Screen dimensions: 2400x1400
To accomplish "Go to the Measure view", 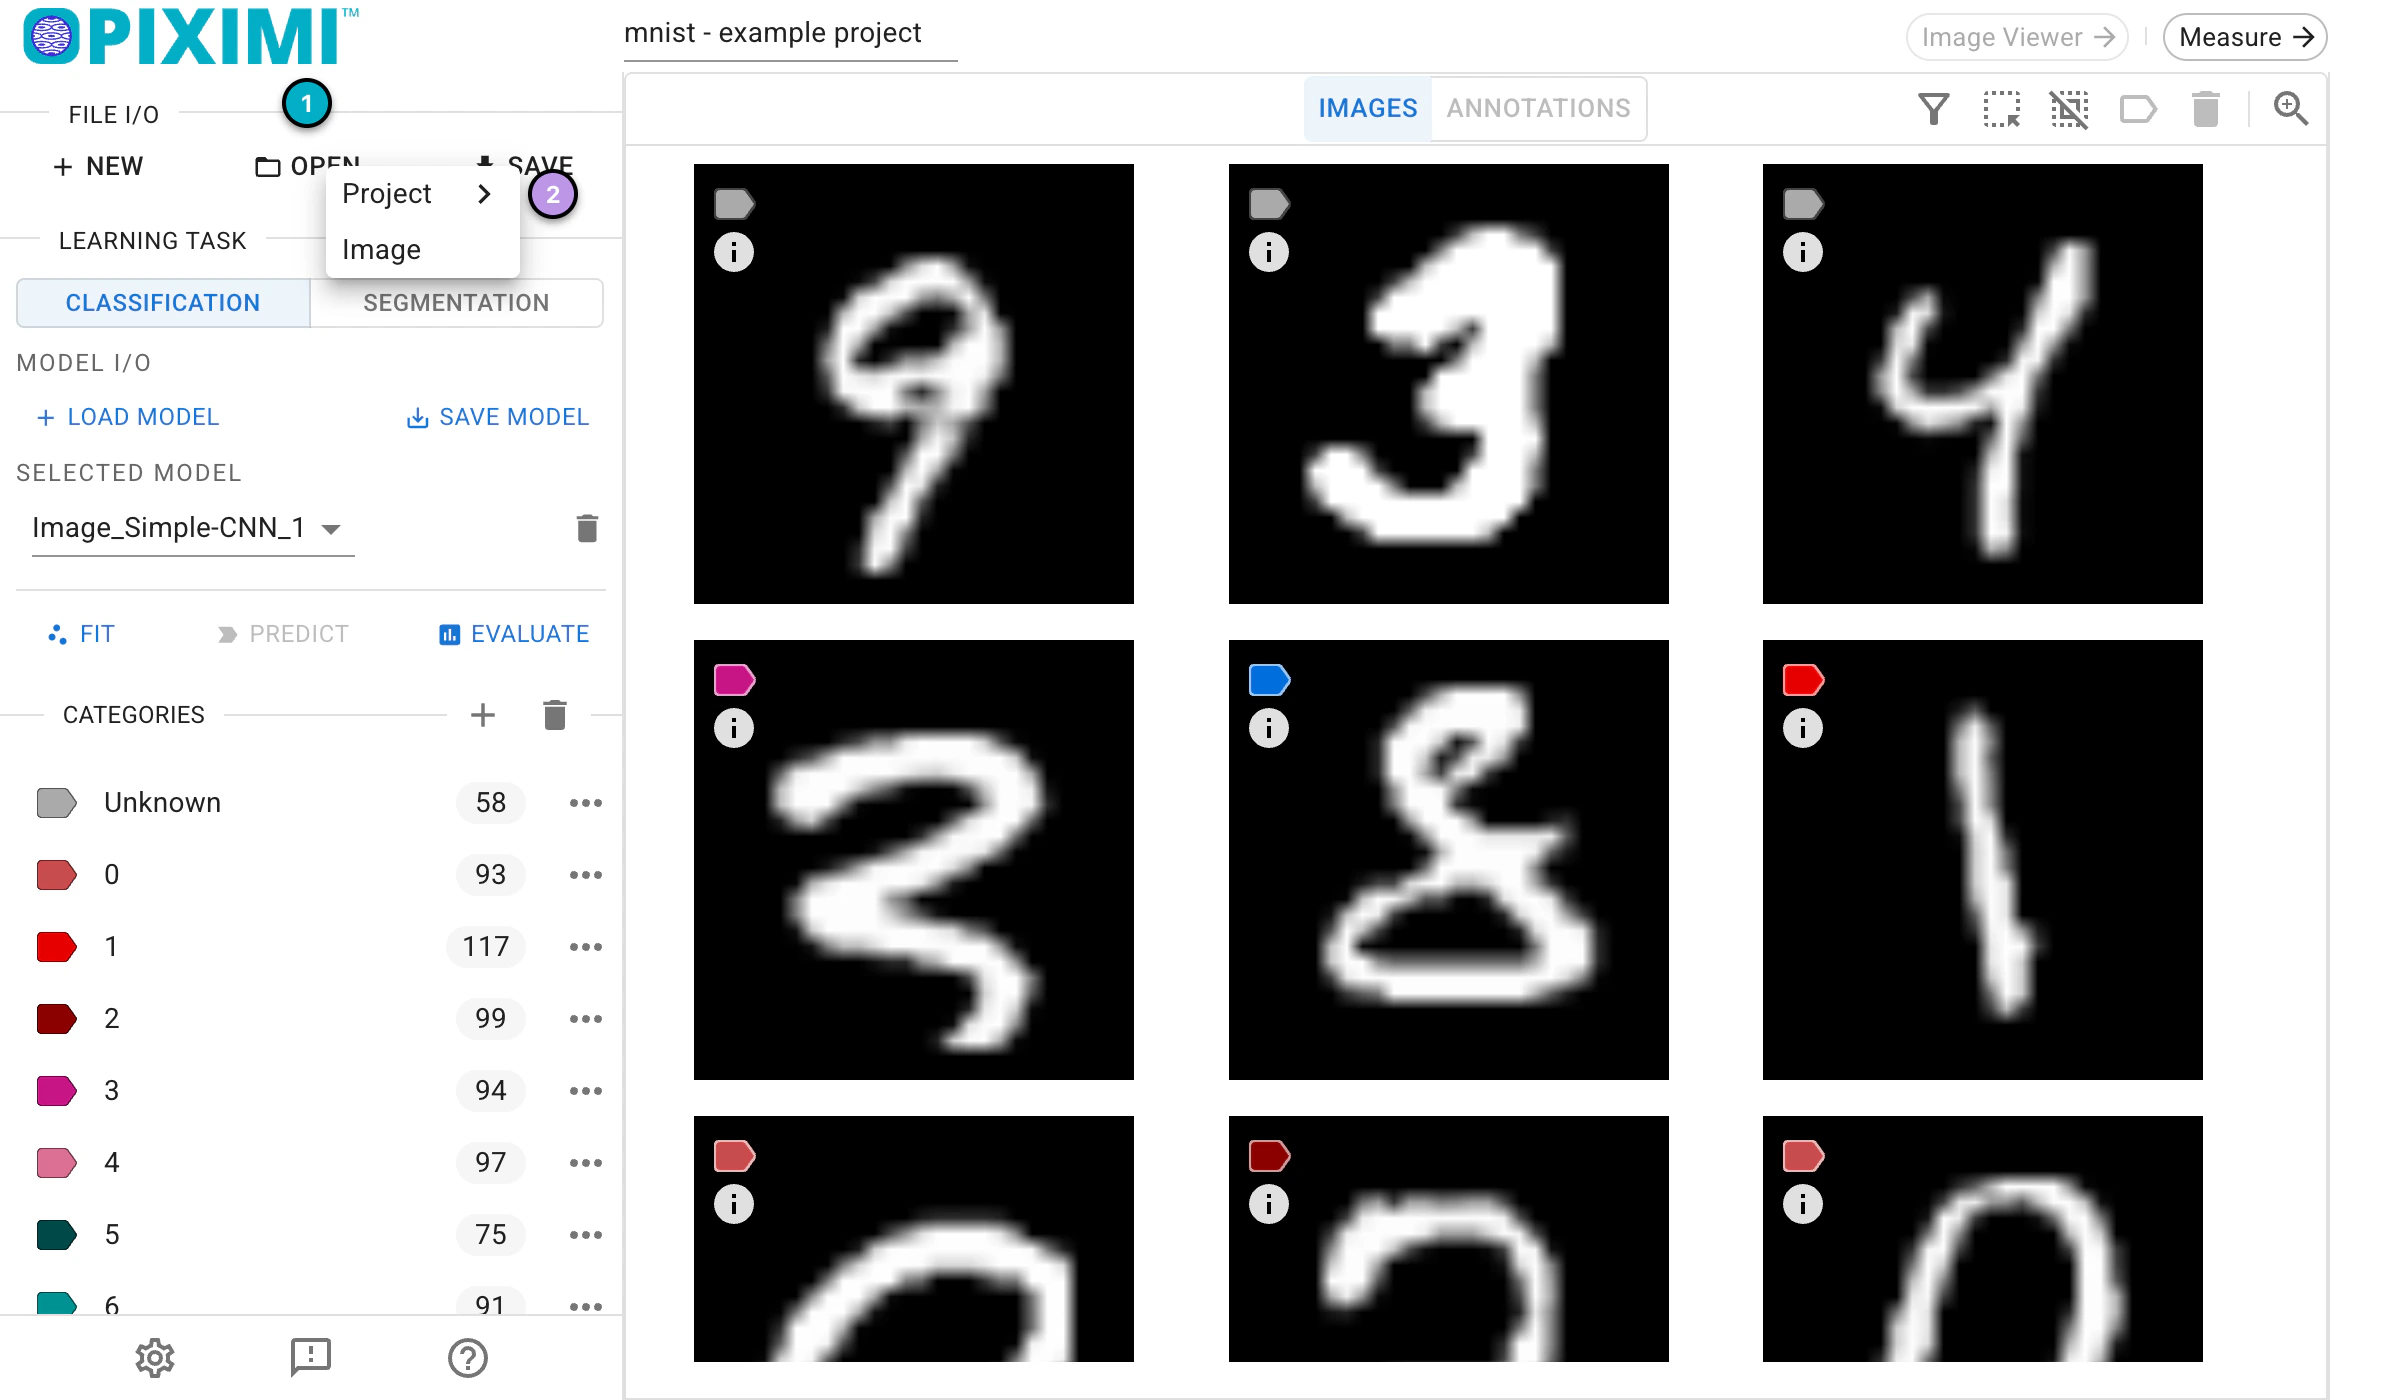I will coord(2245,37).
